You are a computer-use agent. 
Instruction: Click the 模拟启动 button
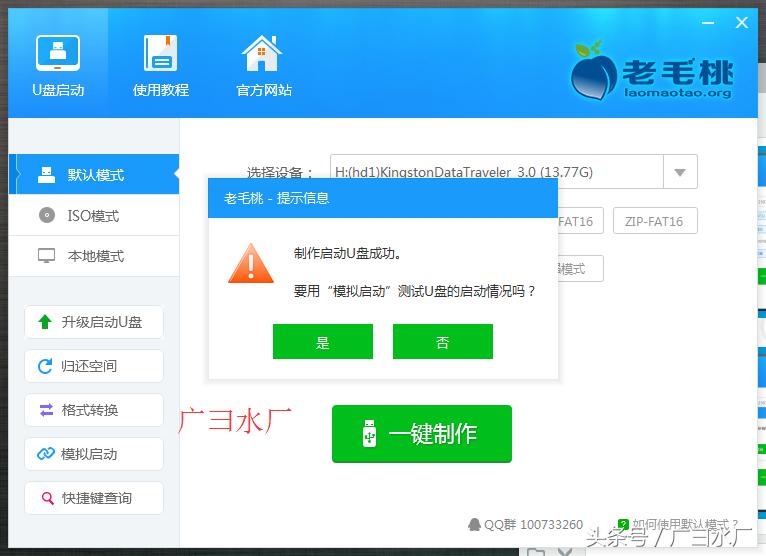coord(94,454)
